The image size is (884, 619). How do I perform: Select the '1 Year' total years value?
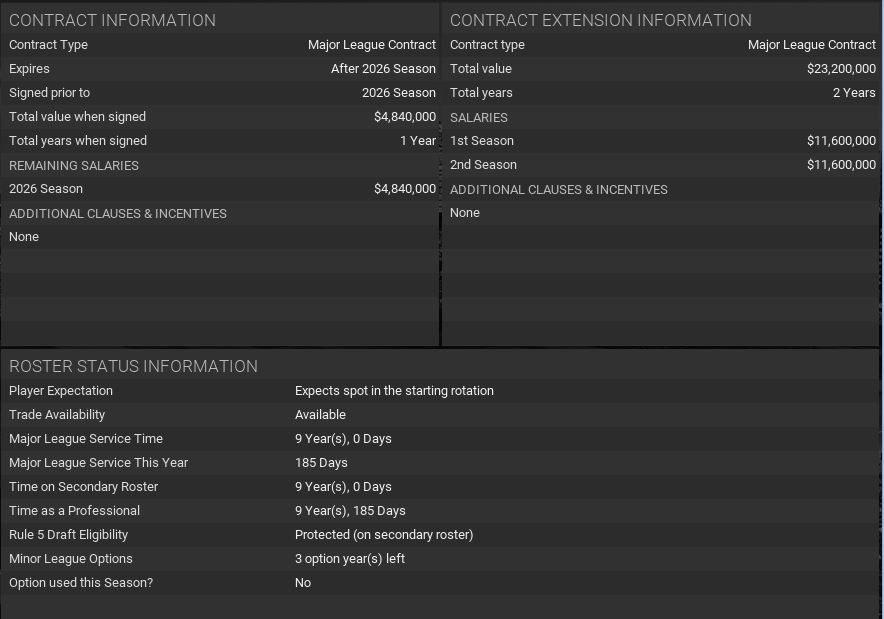(x=418, y=141)
